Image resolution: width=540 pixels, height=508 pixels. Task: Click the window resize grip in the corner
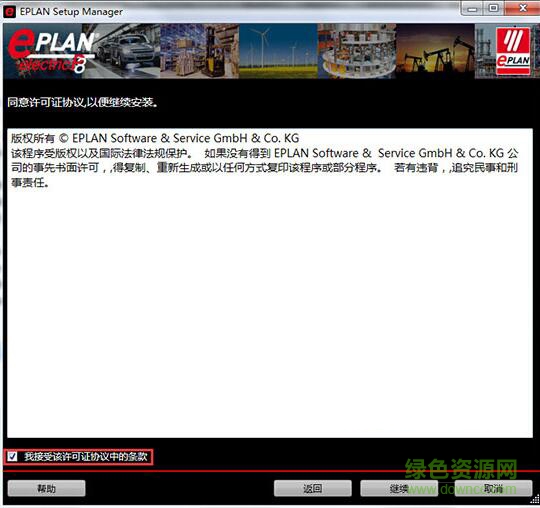(x=535, y=499)
